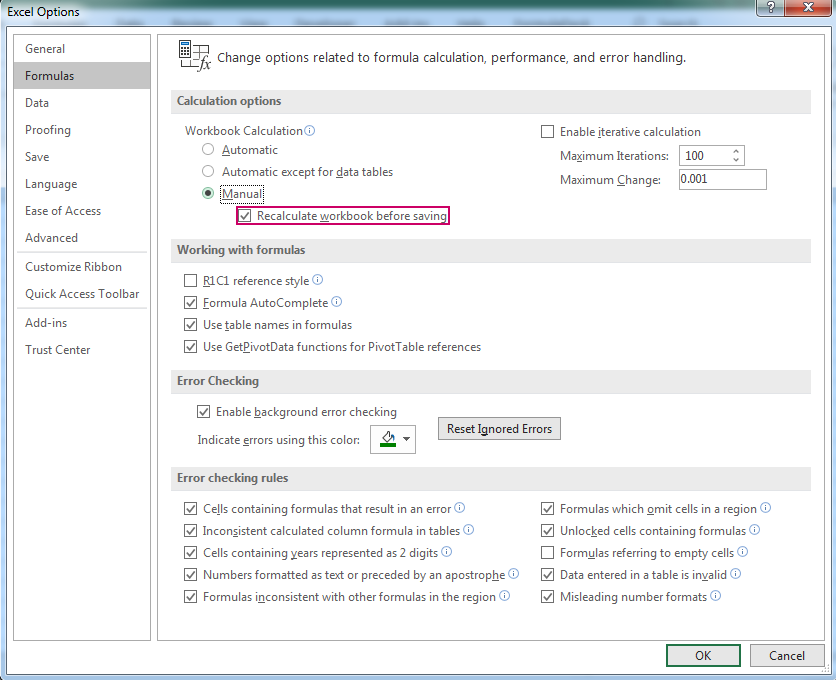The image size is (836, 680).
Task: Toggle Misleading number formats rule
Action: tap(548, 596)
